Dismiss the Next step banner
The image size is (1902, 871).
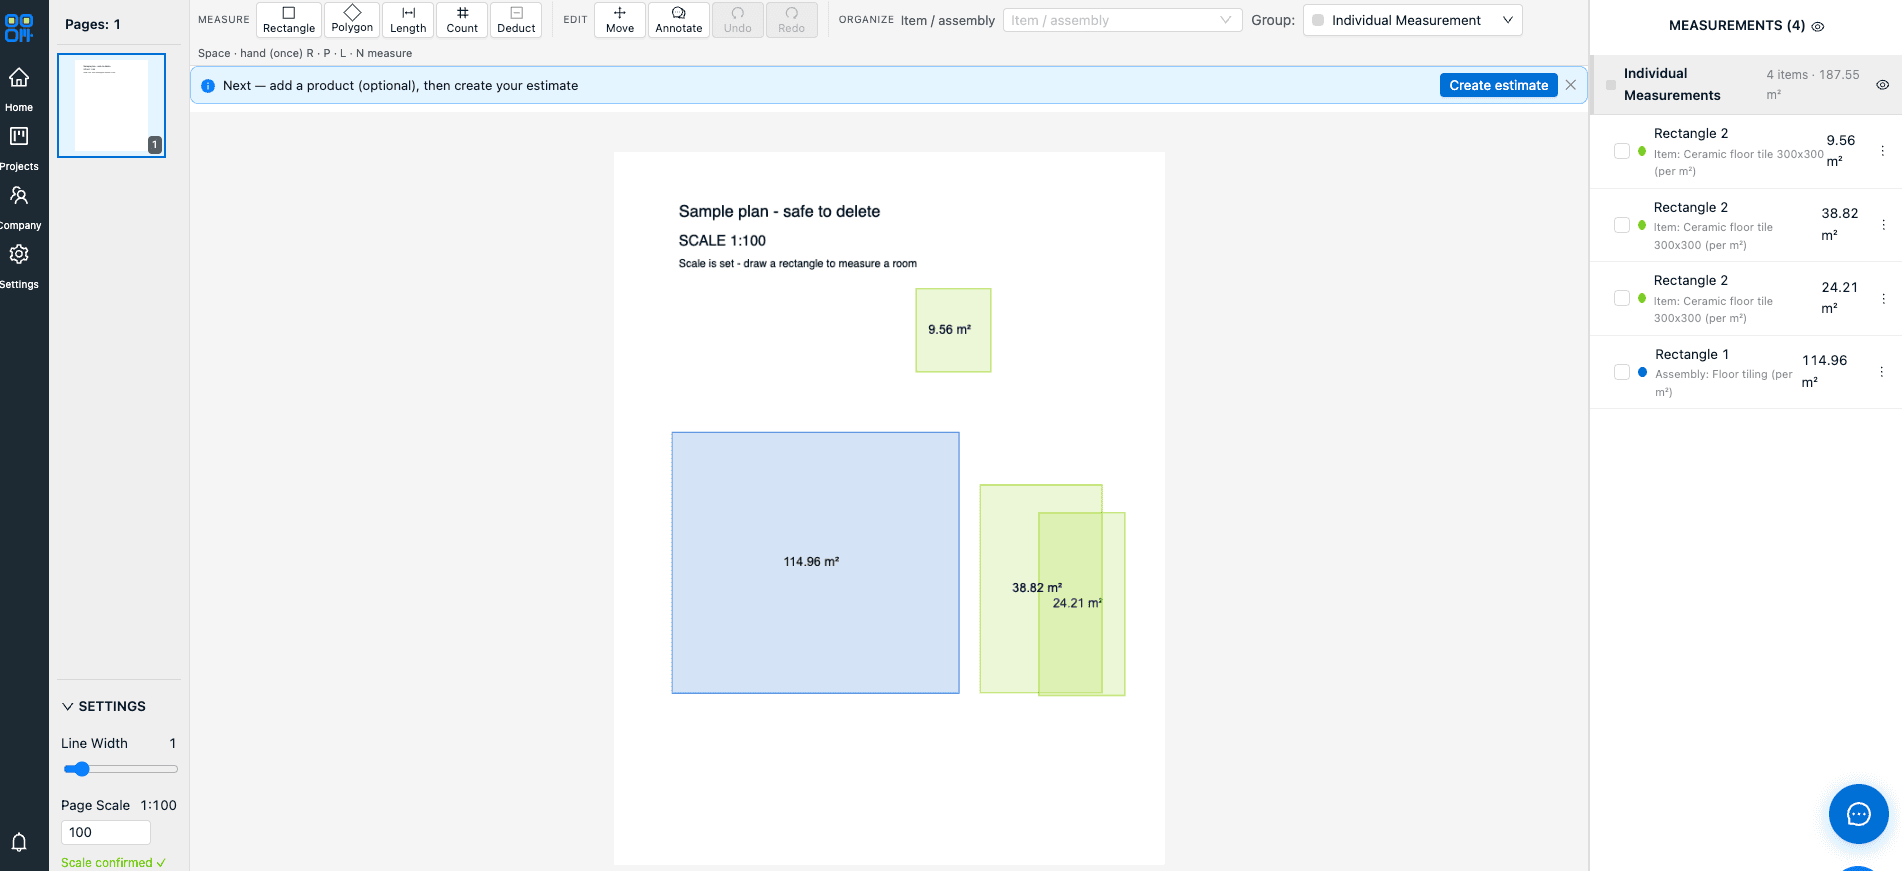pos(1571,85)
